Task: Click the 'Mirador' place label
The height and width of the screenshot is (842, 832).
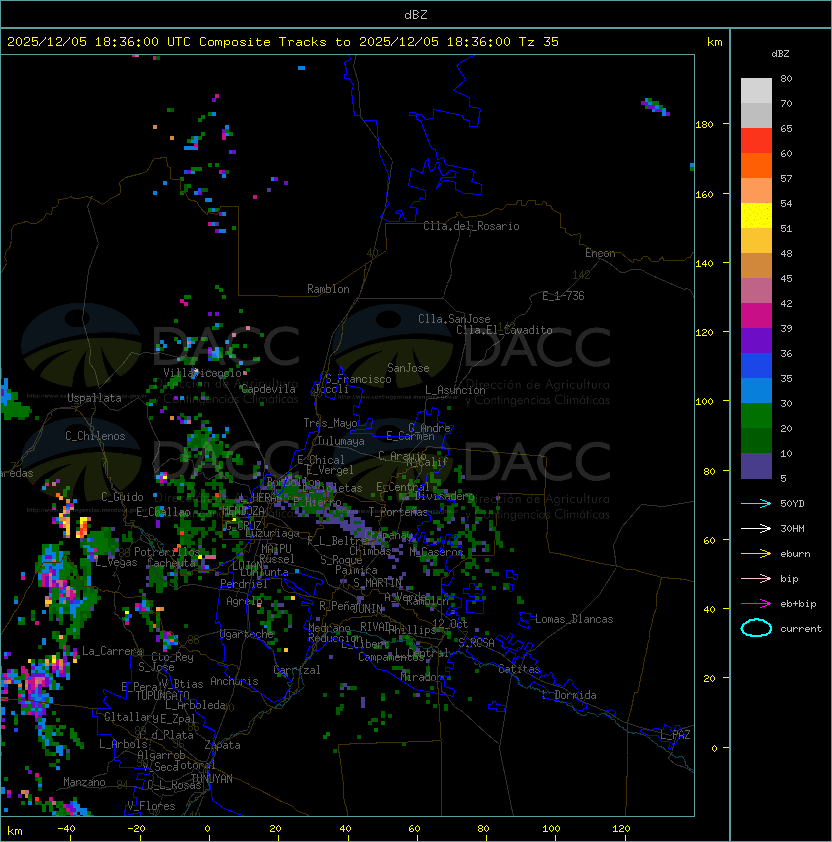Action: (422, 678)
